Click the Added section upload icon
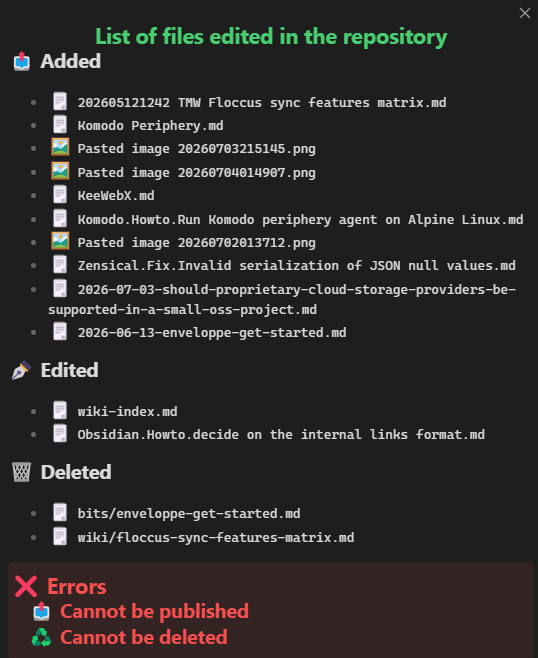The image size is (538, 658). [22, 61]
